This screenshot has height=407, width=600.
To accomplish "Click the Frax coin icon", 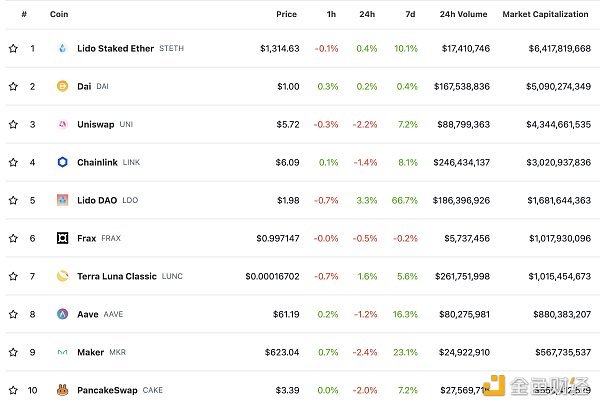I will (61, 238).
